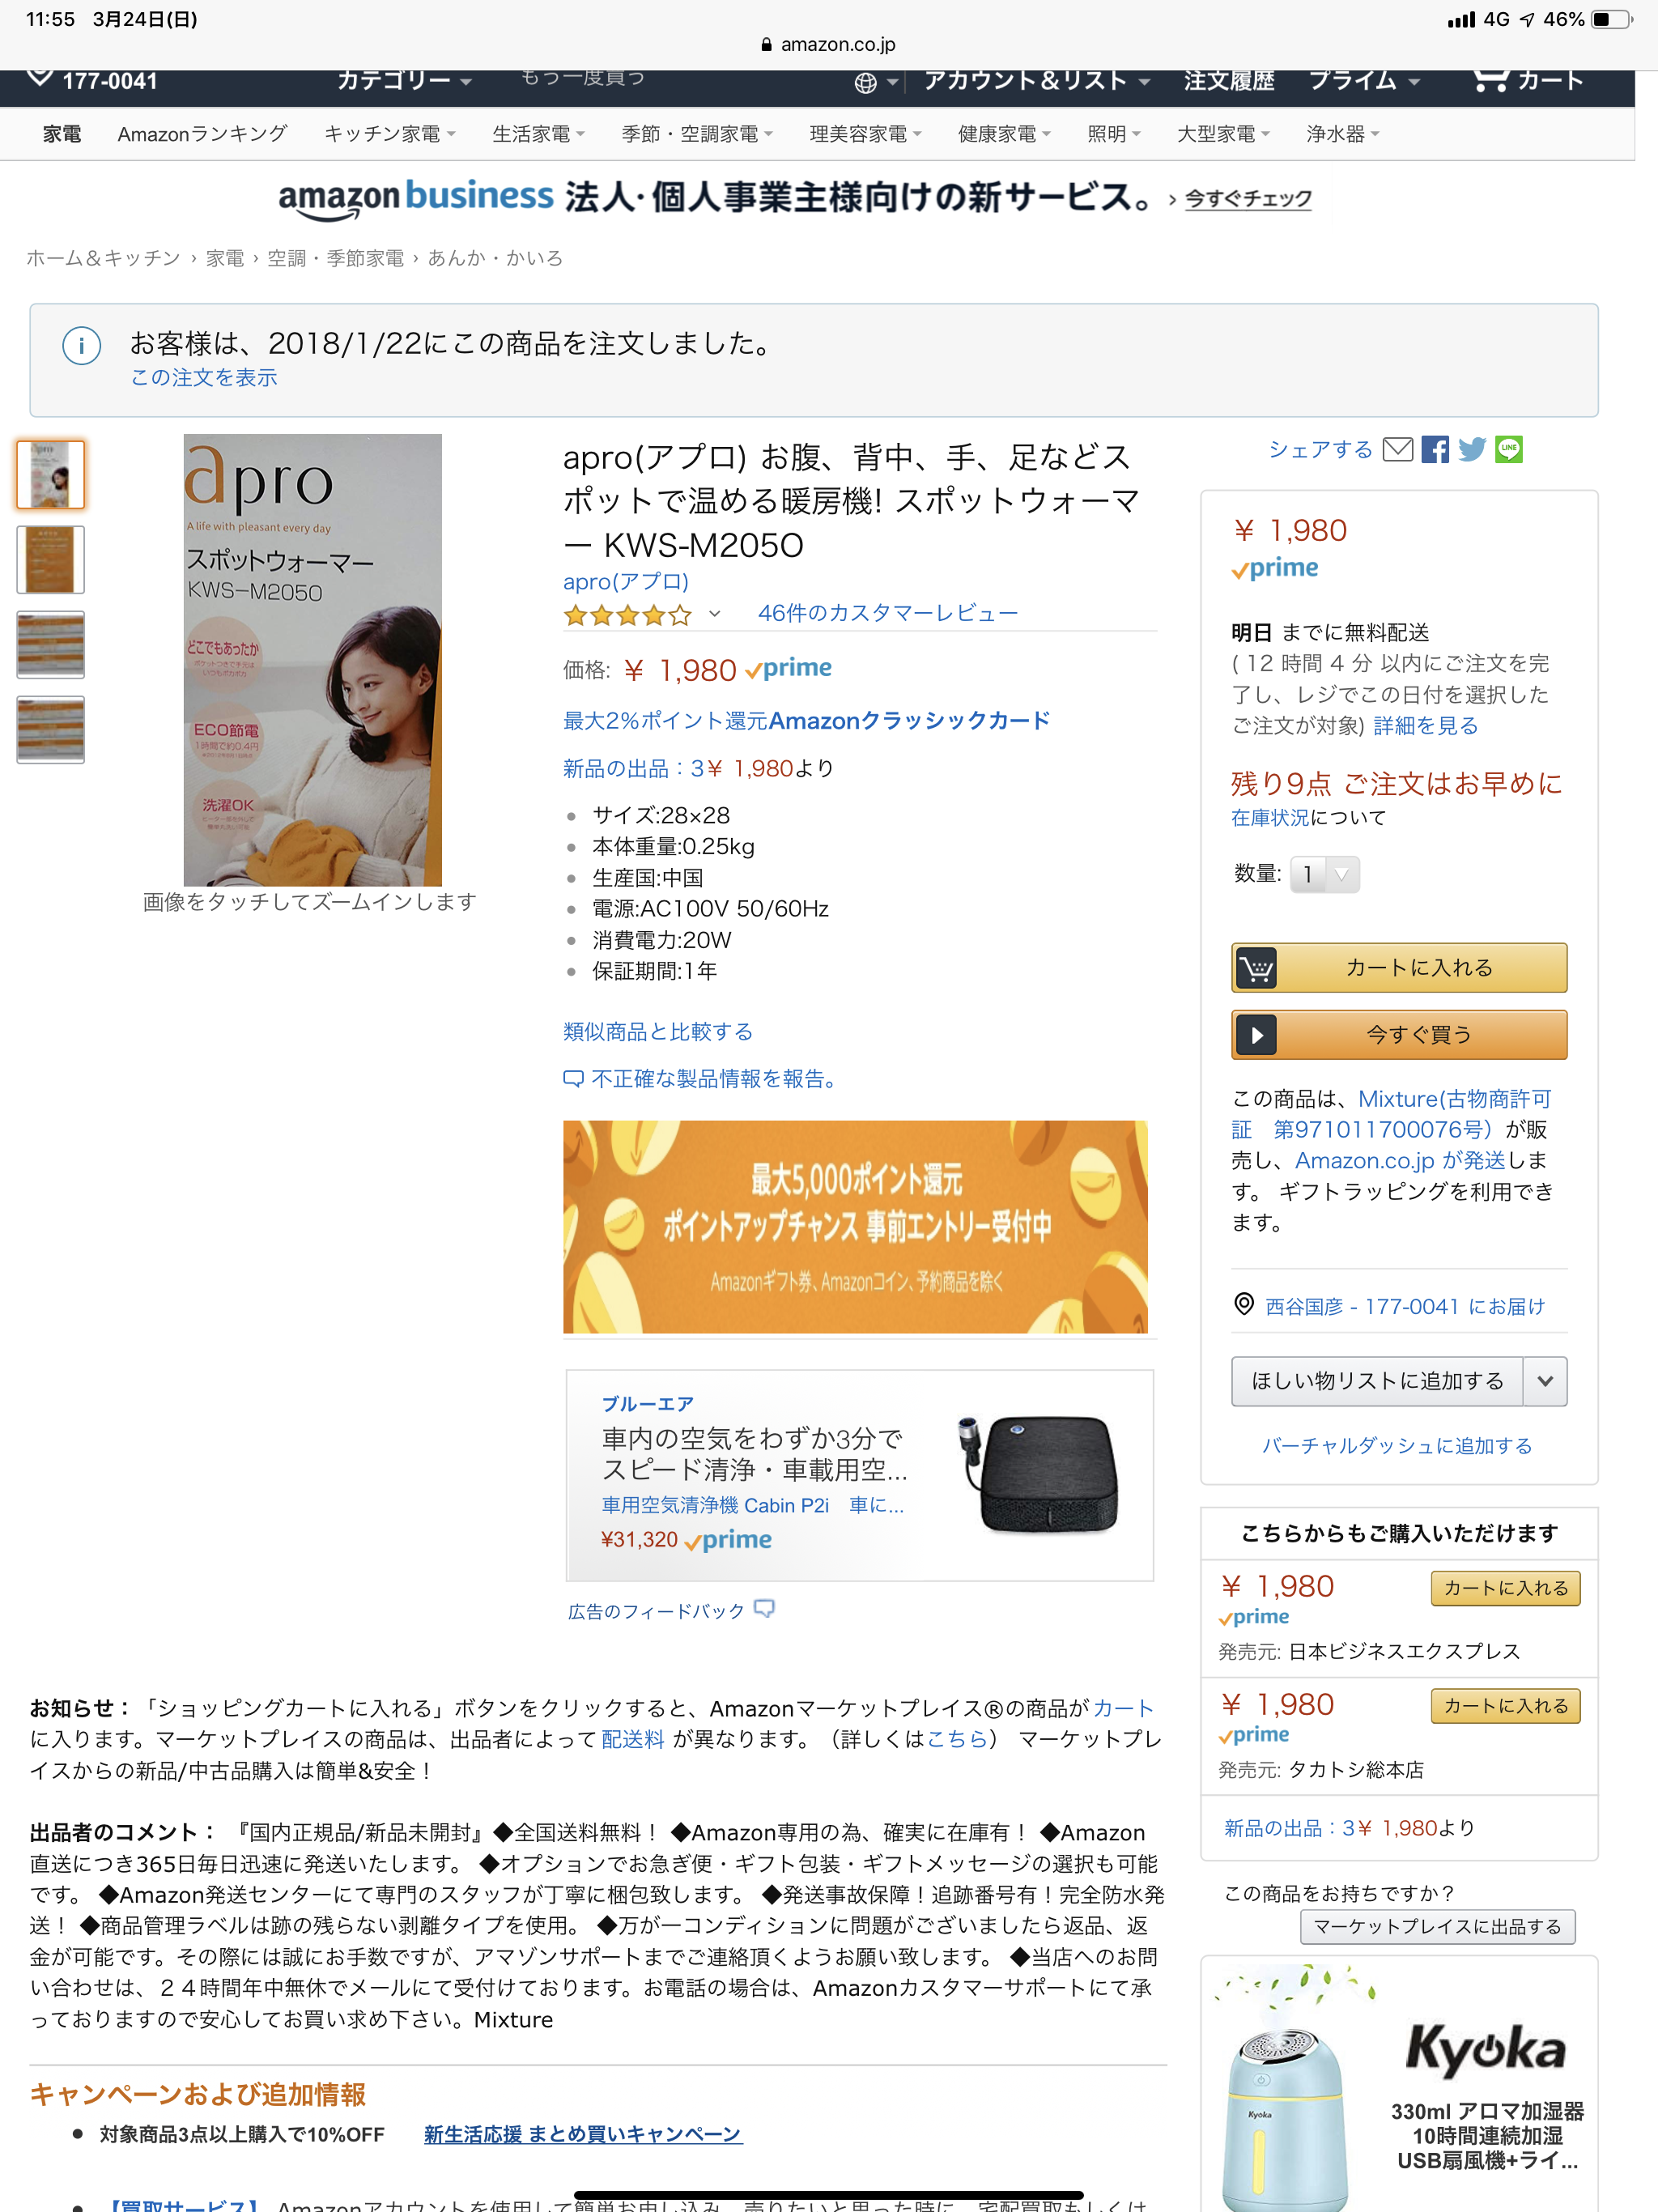Open the 数量 quantity dropdown
This screenshot has width=1658, height=2212.
tap(1324, 875)
